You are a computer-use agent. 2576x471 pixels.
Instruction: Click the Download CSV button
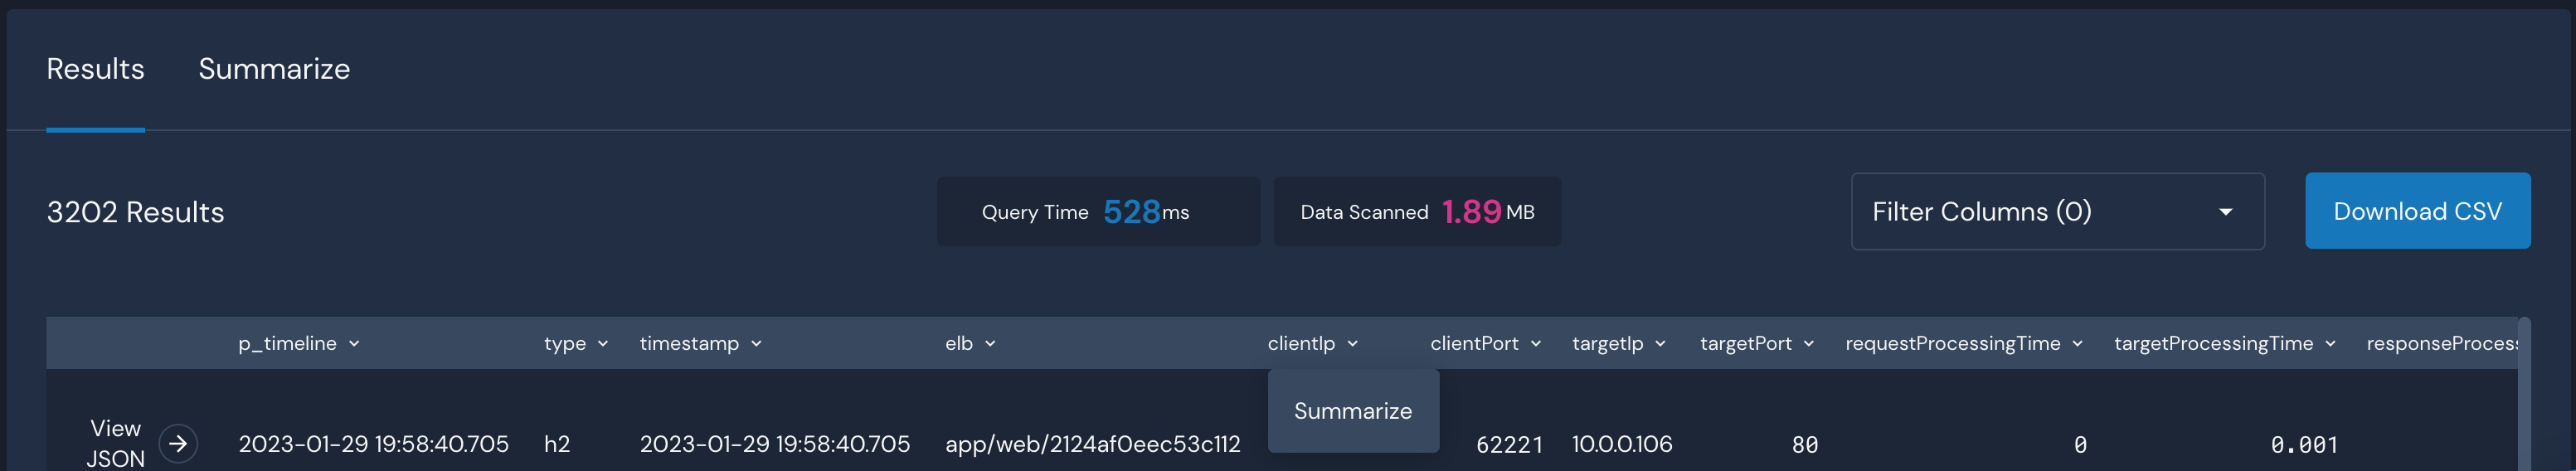tap(2417, 211)
